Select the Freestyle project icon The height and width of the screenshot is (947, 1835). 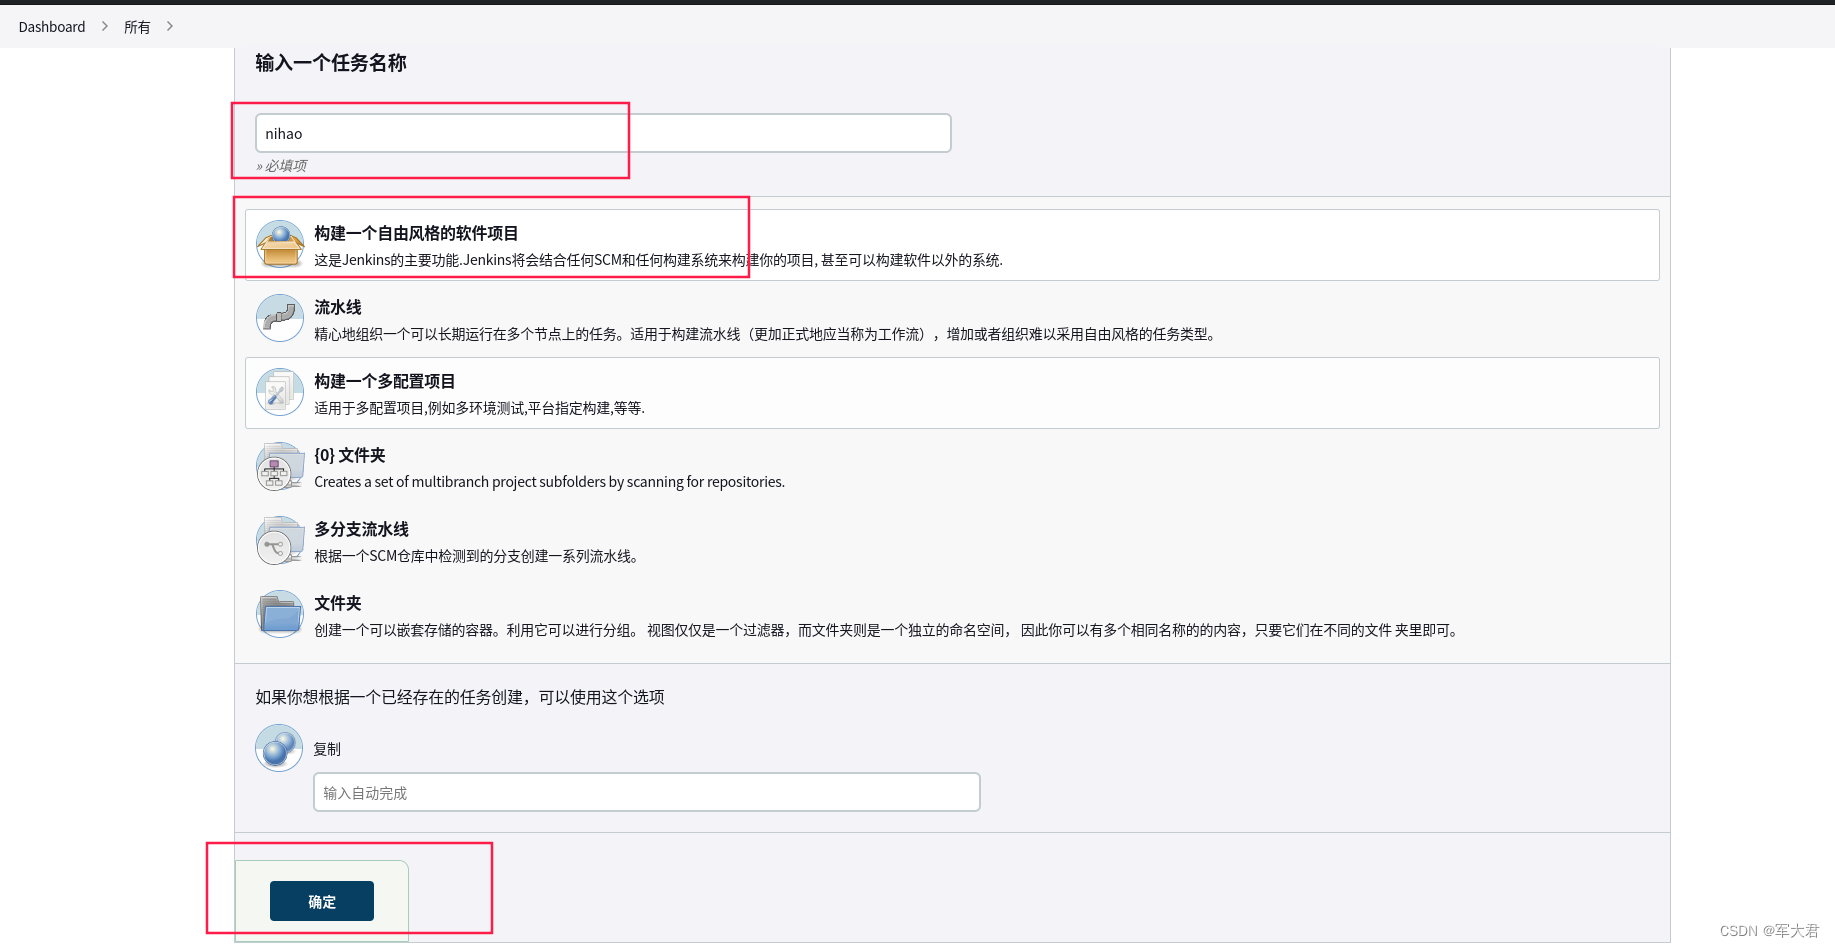[280, 244]
